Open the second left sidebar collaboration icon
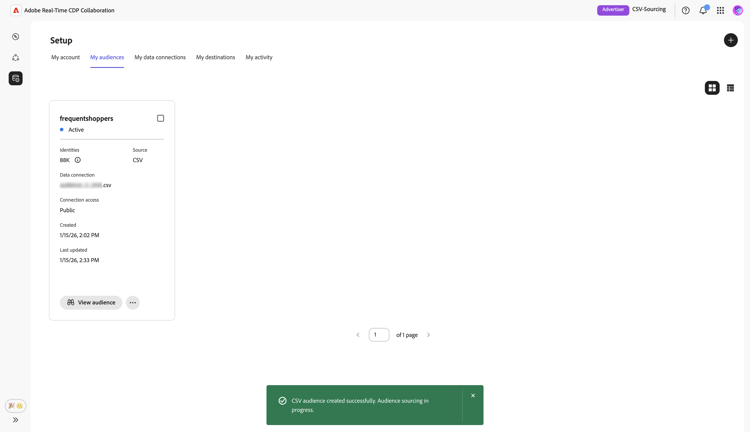 (16, 58)
